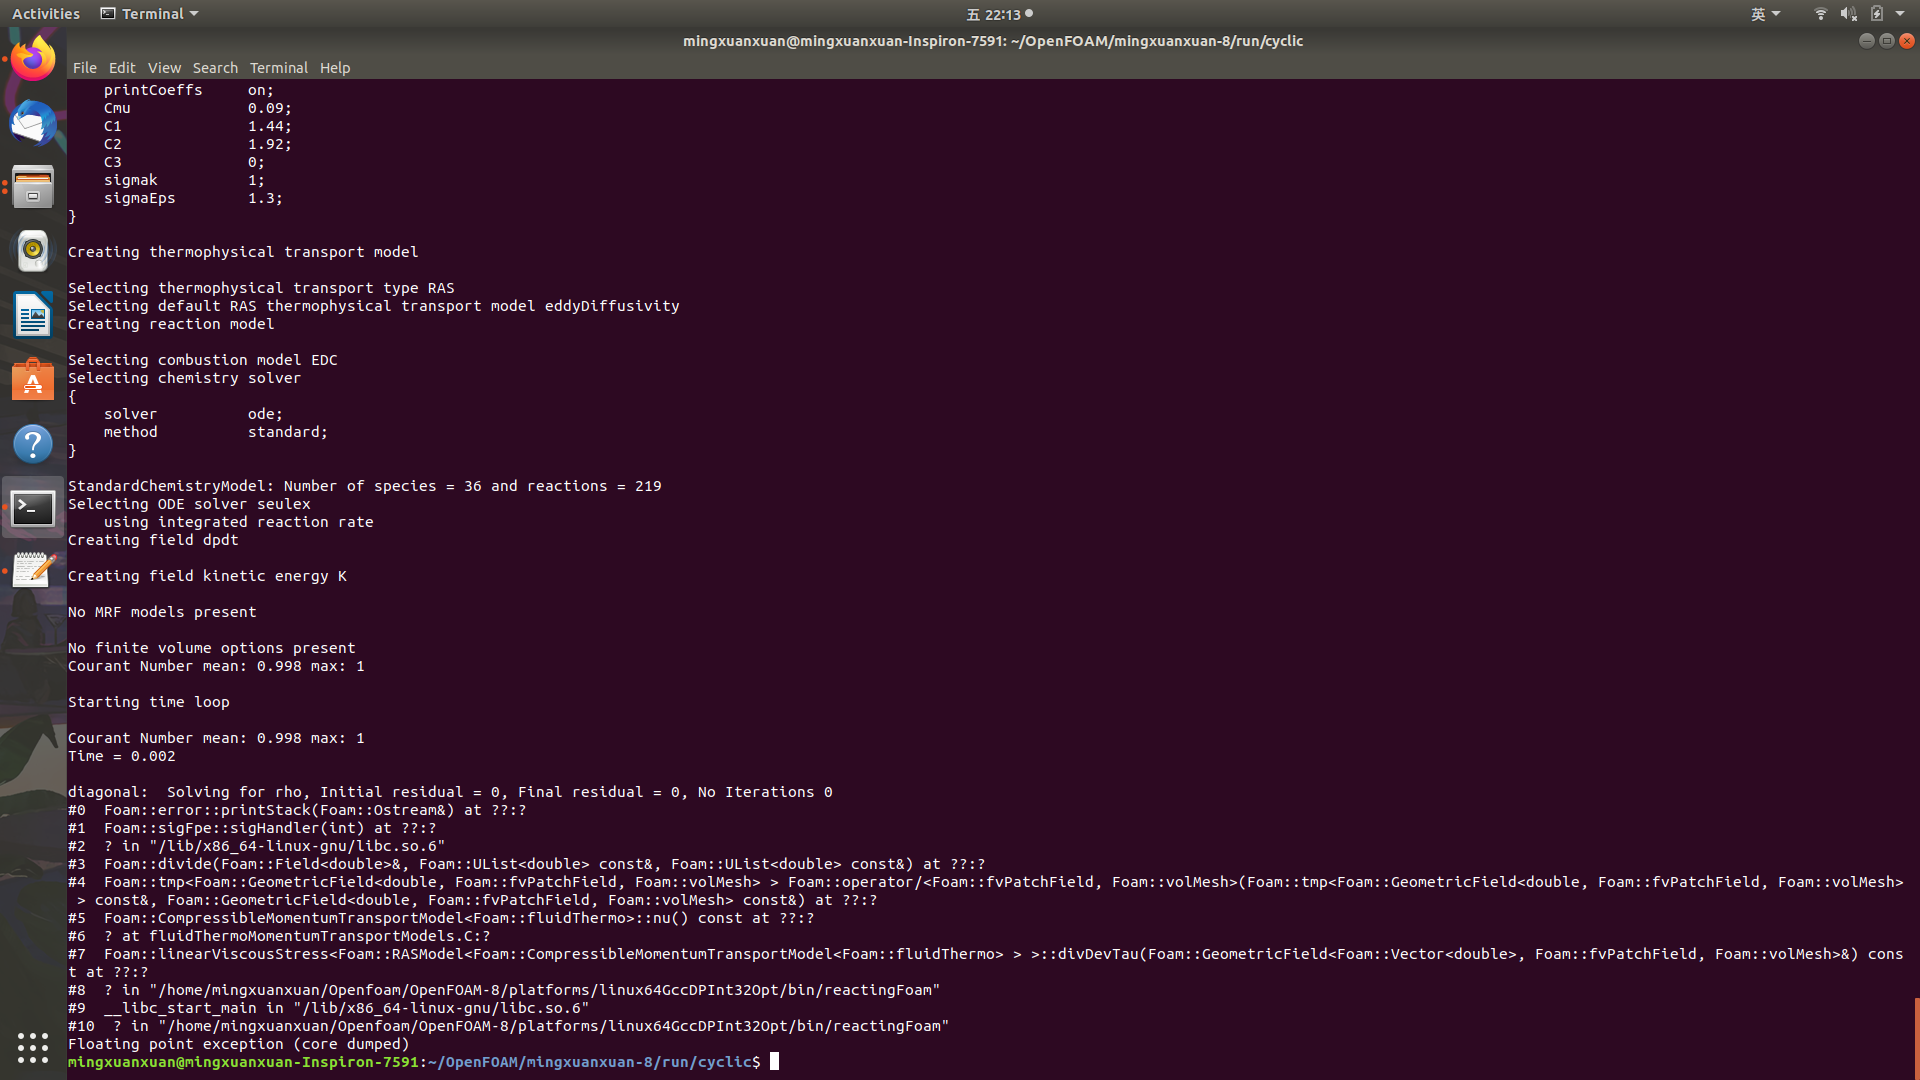
Task: Open the Help menu in the Terminal
Action: point(334,68)
